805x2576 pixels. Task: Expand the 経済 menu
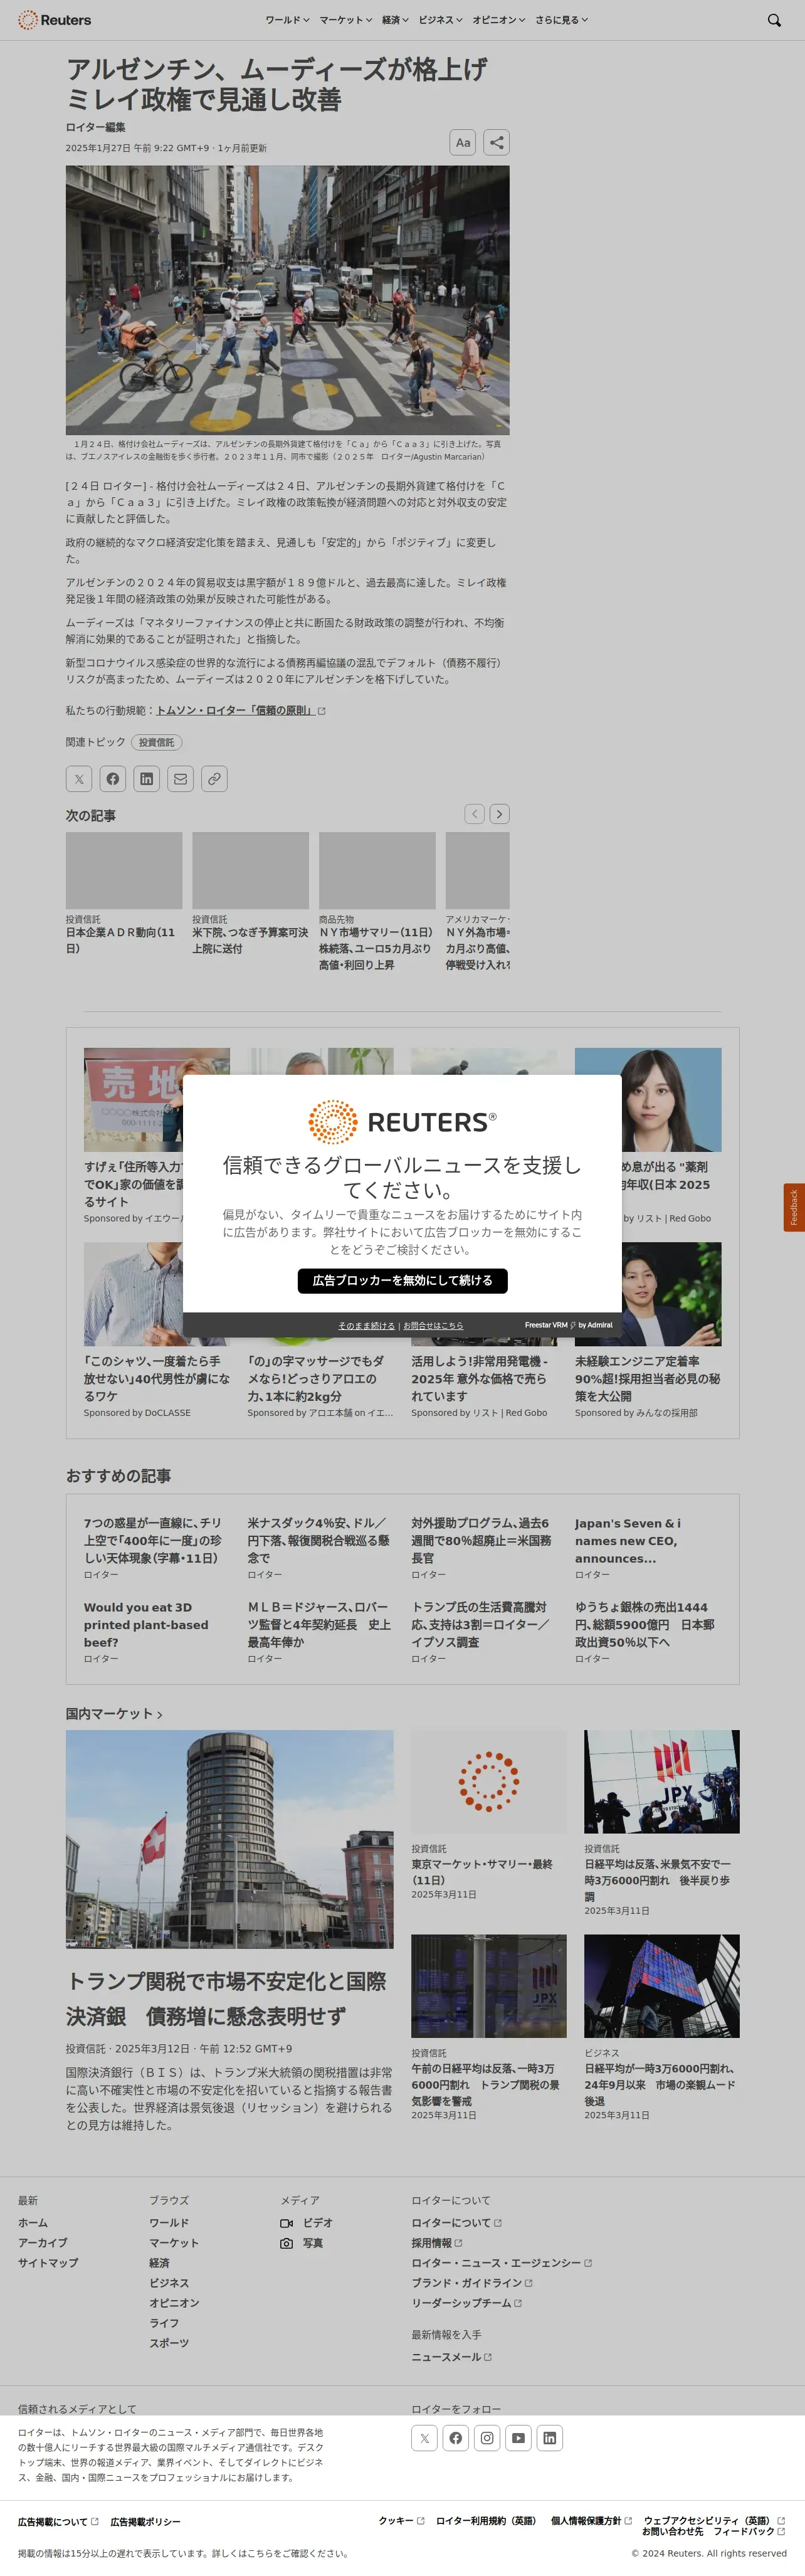point(395,20)
